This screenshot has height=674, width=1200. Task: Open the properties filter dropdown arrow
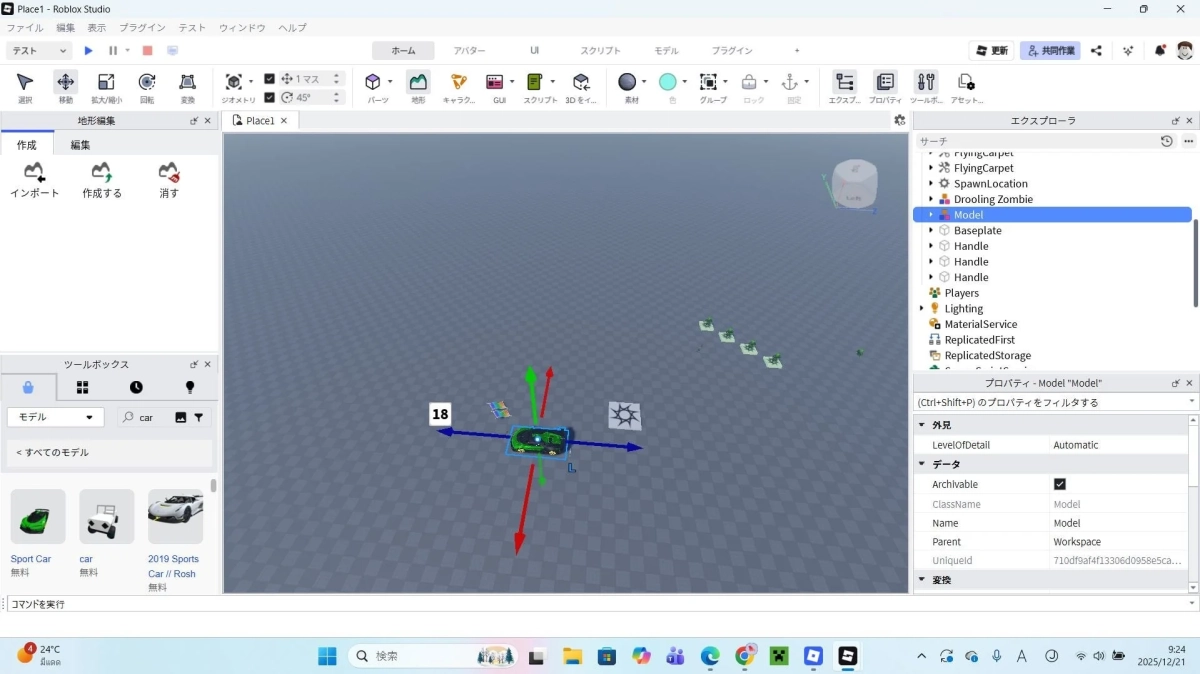click(1191, 402)
